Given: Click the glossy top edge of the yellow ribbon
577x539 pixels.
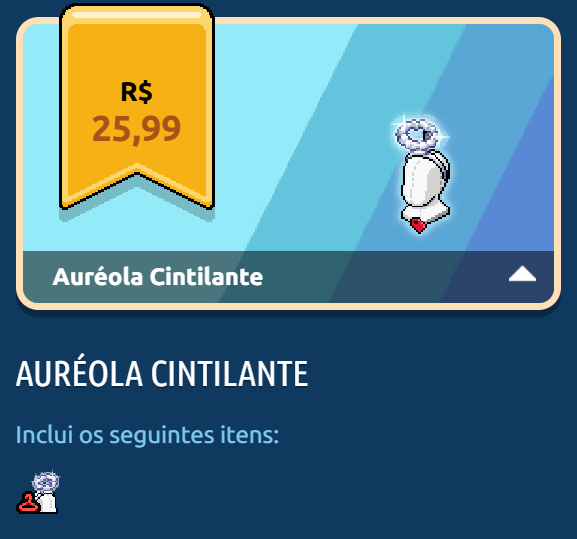Looking at the screenshot, I should [137, 15].
